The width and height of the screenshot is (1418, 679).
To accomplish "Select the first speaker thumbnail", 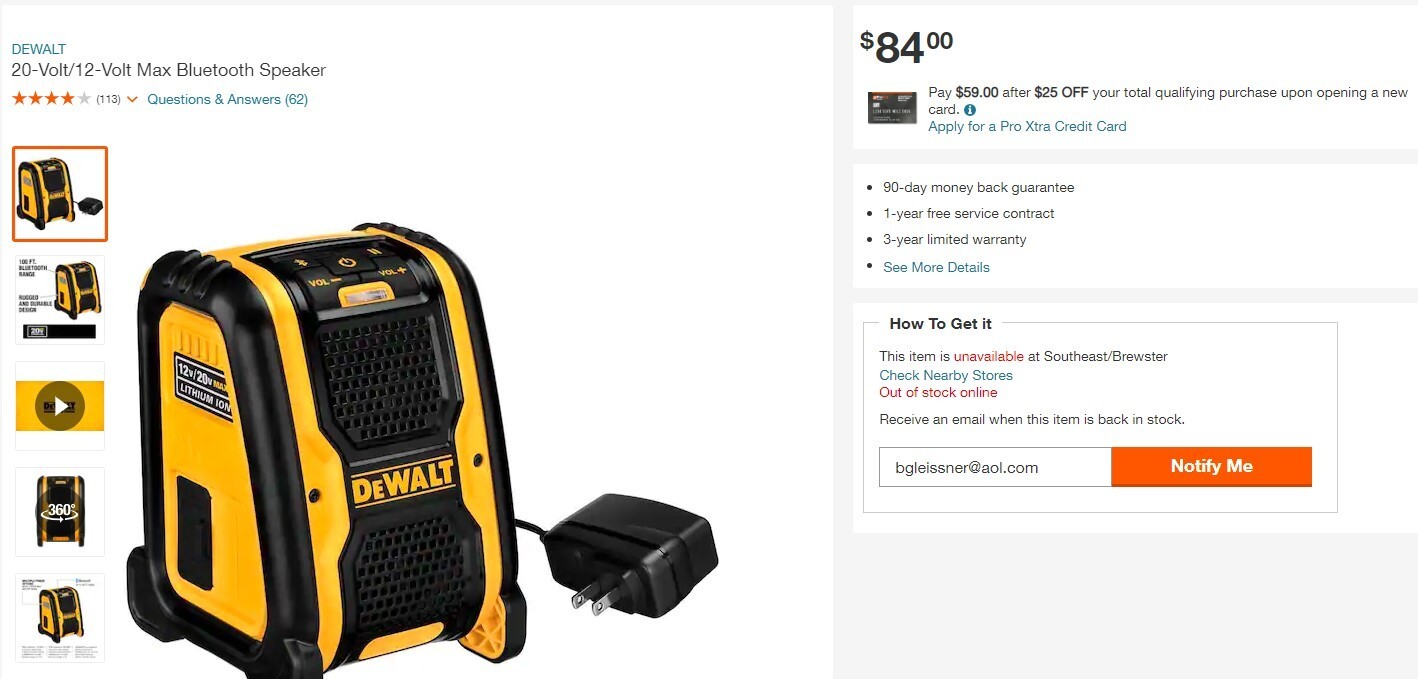I will click(x=60, y=194).
